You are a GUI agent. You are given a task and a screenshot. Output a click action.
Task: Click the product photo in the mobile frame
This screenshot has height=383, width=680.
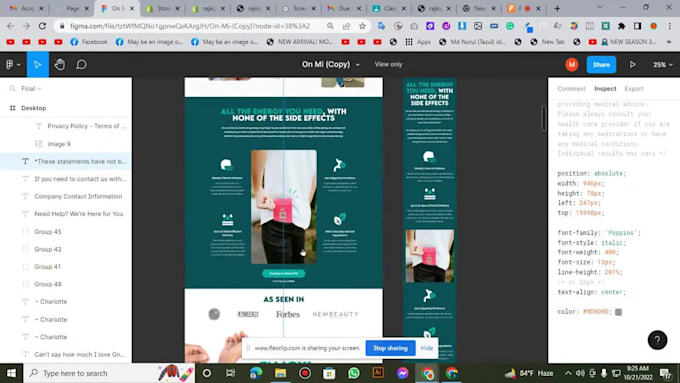pyautogui.click(x=430, y=256)
